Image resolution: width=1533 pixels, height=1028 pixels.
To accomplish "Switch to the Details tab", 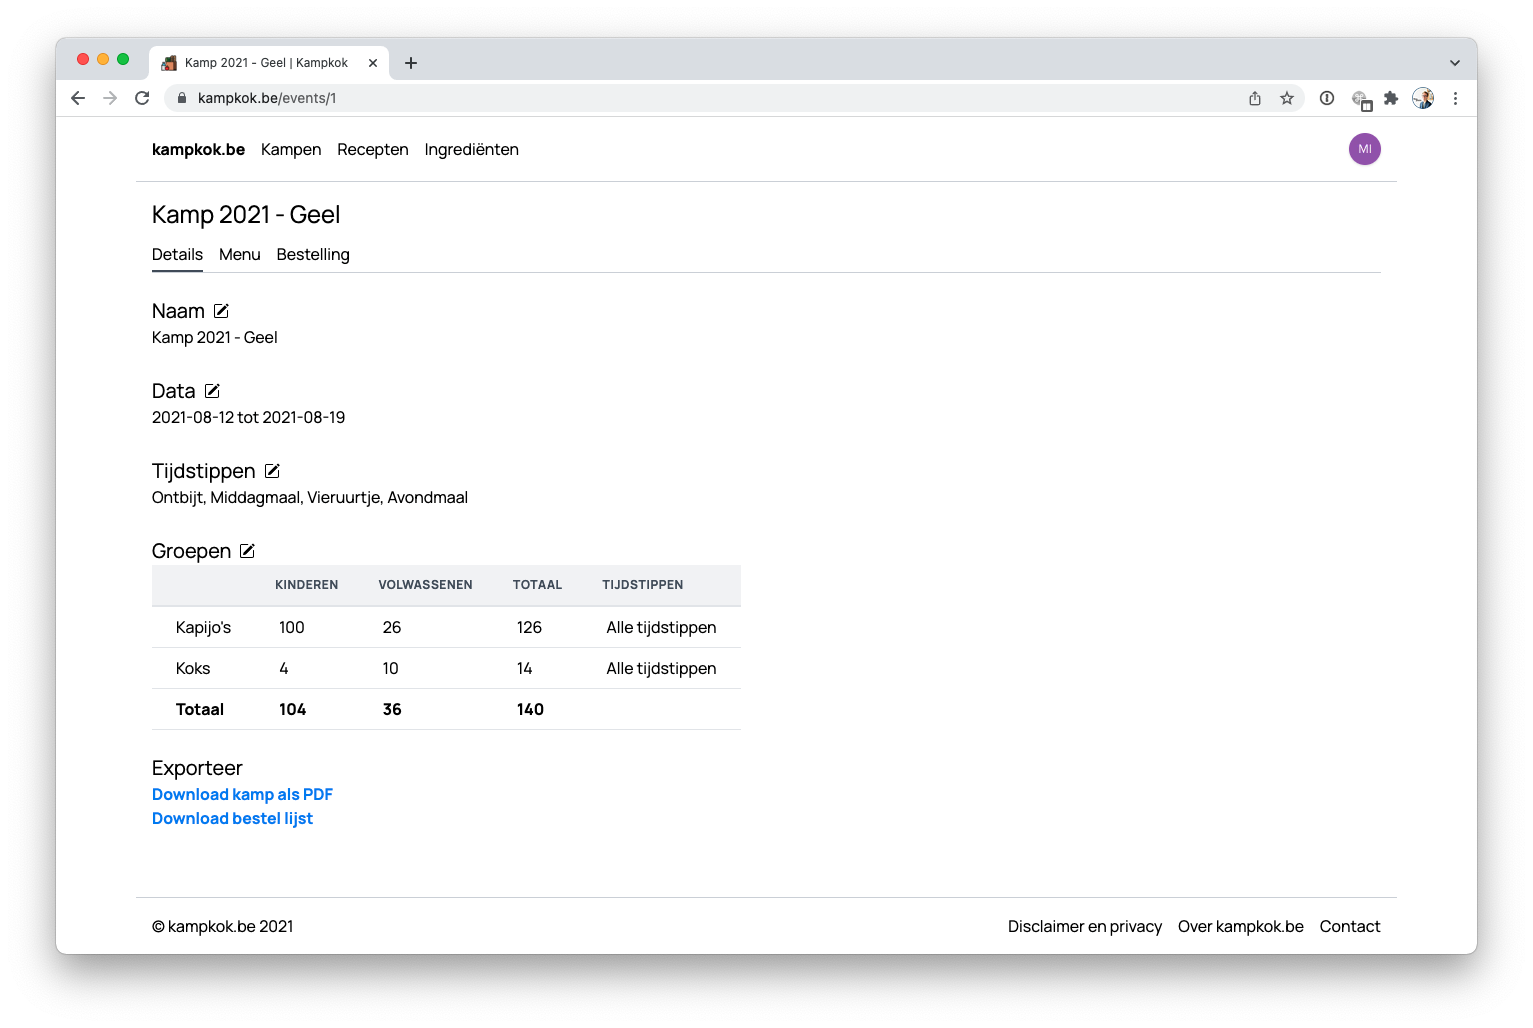I will 177,255.
